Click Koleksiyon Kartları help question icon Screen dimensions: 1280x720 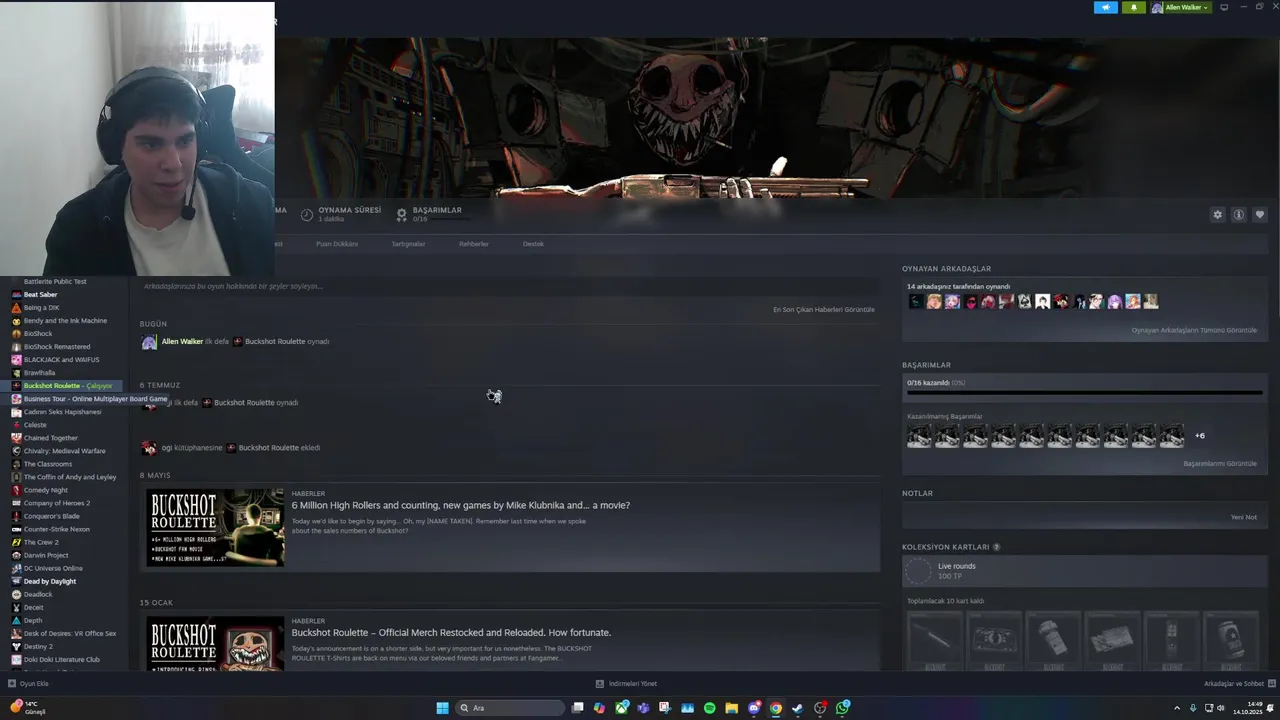point(996,547)
